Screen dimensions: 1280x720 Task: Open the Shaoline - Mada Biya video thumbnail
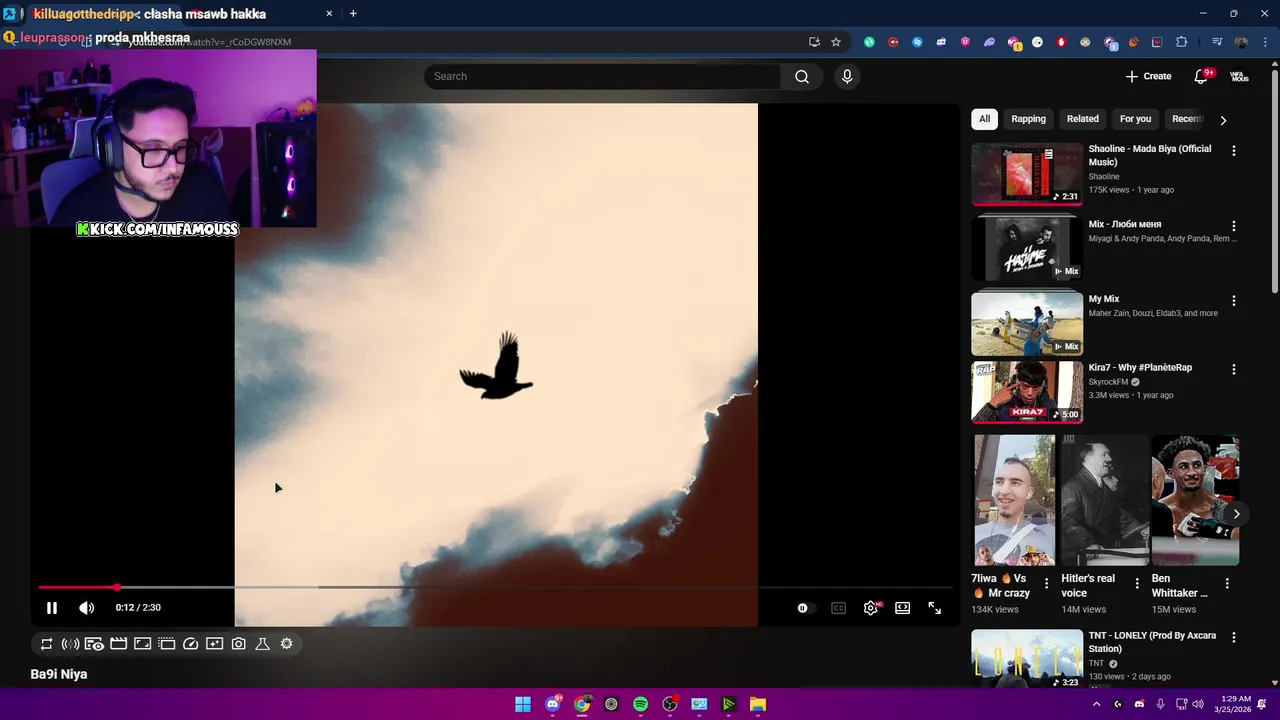point(1027,174)
